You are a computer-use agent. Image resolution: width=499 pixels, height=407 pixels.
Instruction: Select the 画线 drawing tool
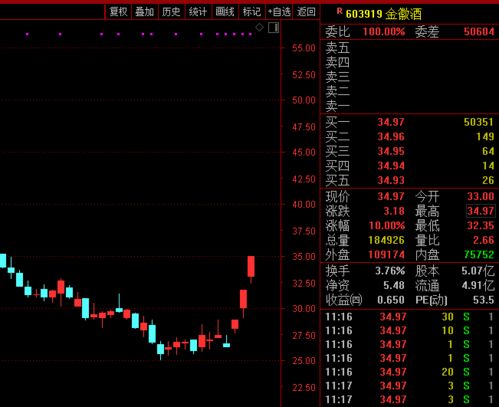225,12
